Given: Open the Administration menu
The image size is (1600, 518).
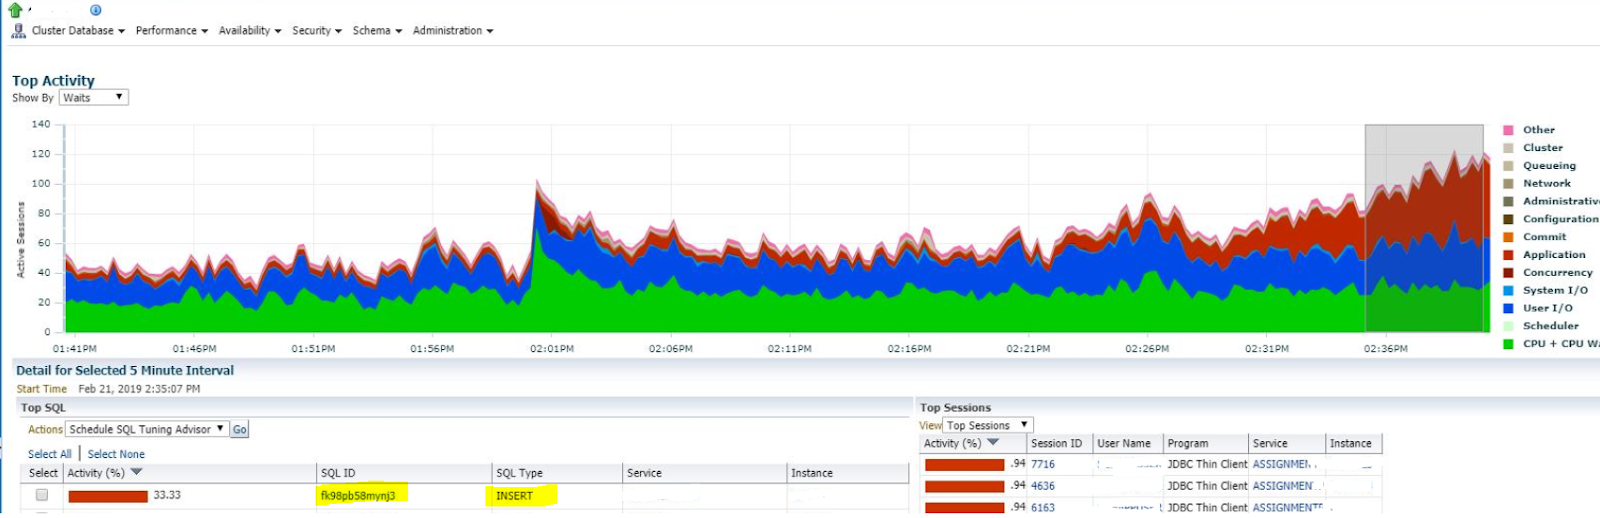Looking at the screenshot, I should click(453, 31).
